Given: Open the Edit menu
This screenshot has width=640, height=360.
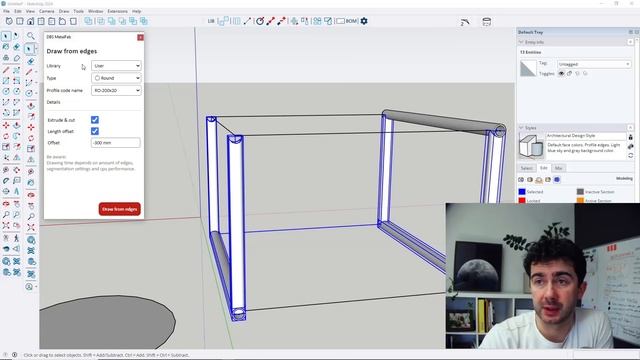Looking at the screenshot, I should point(18,11).
